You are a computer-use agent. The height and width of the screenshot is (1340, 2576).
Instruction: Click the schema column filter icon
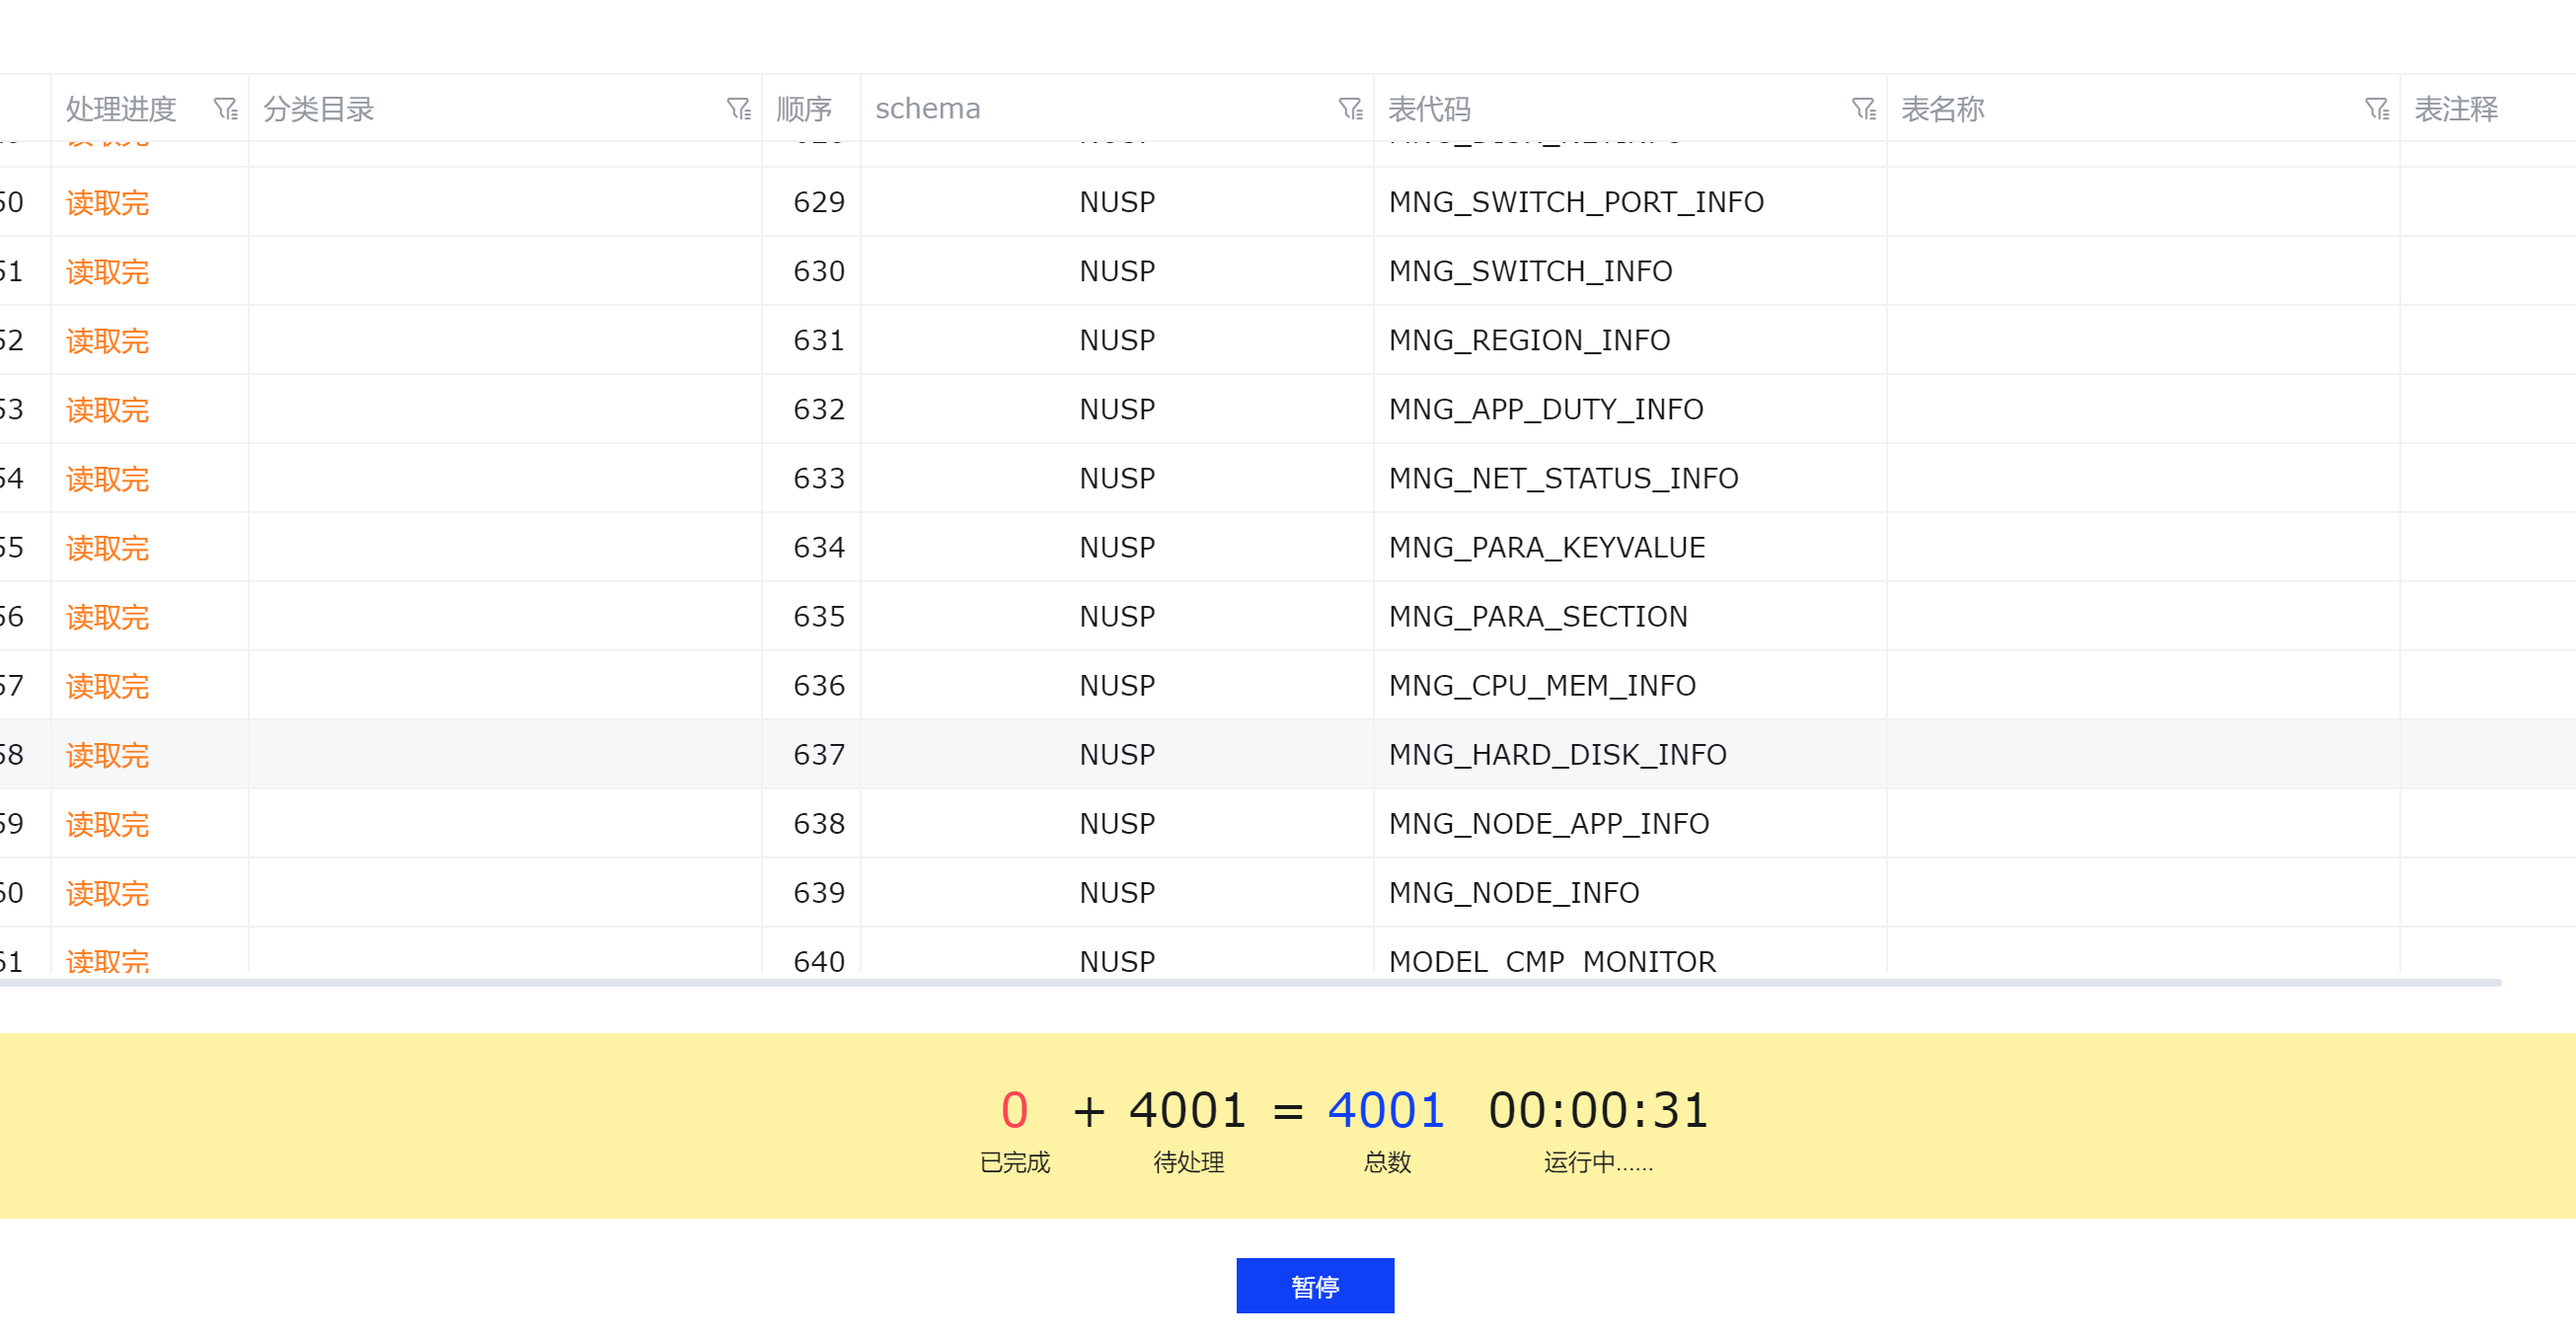(1351, 108)
